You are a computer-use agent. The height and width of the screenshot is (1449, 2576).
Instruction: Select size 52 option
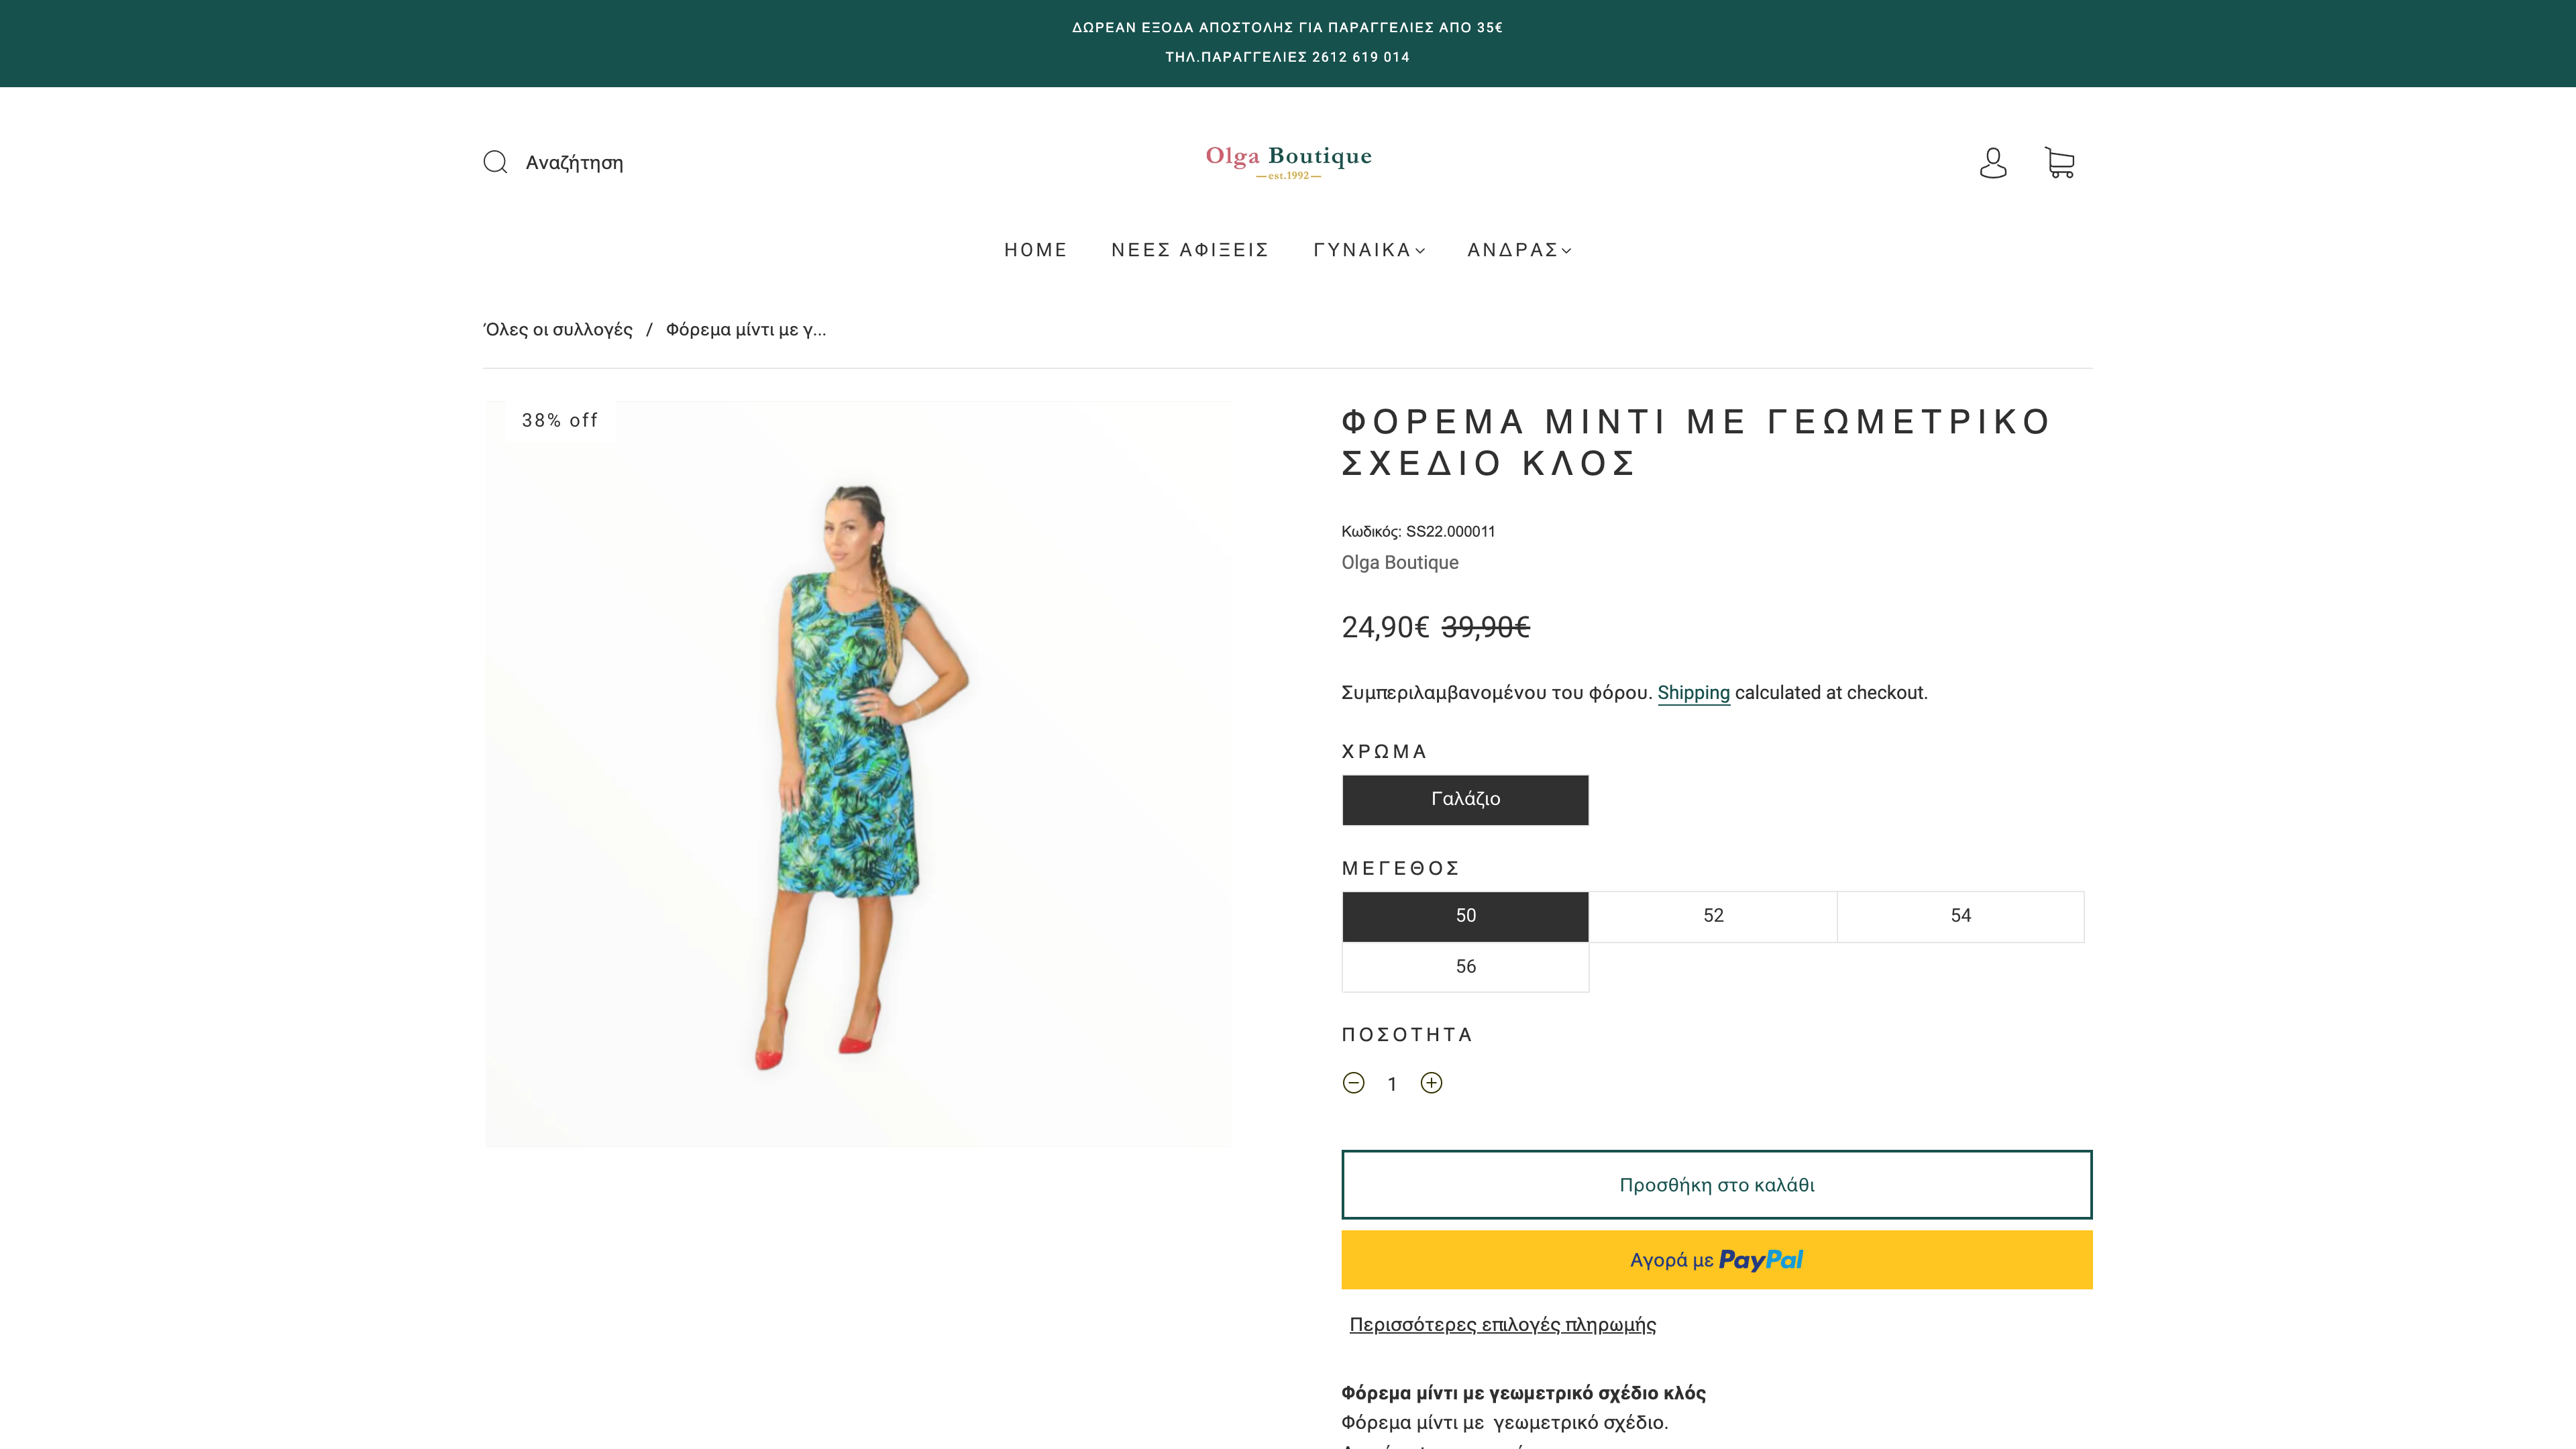(x=1713, y=916)
